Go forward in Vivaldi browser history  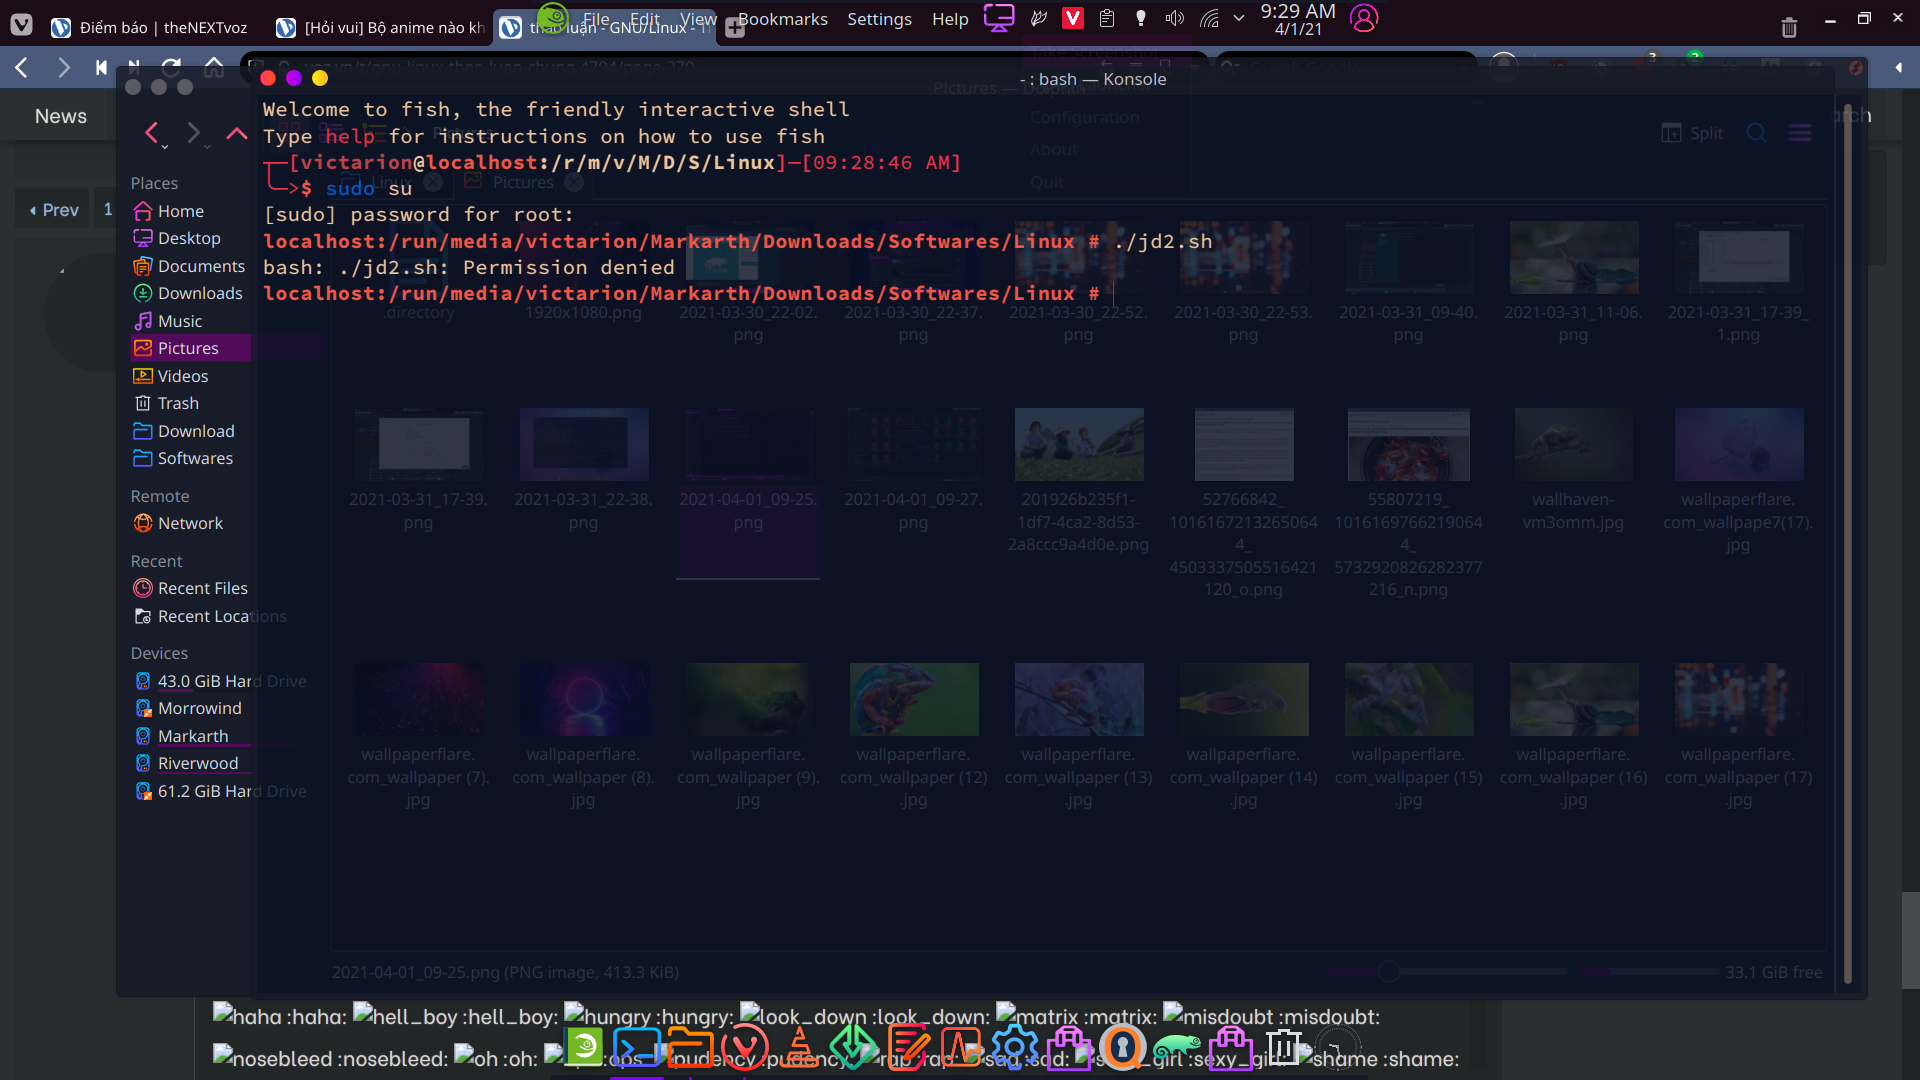[64, 67]
